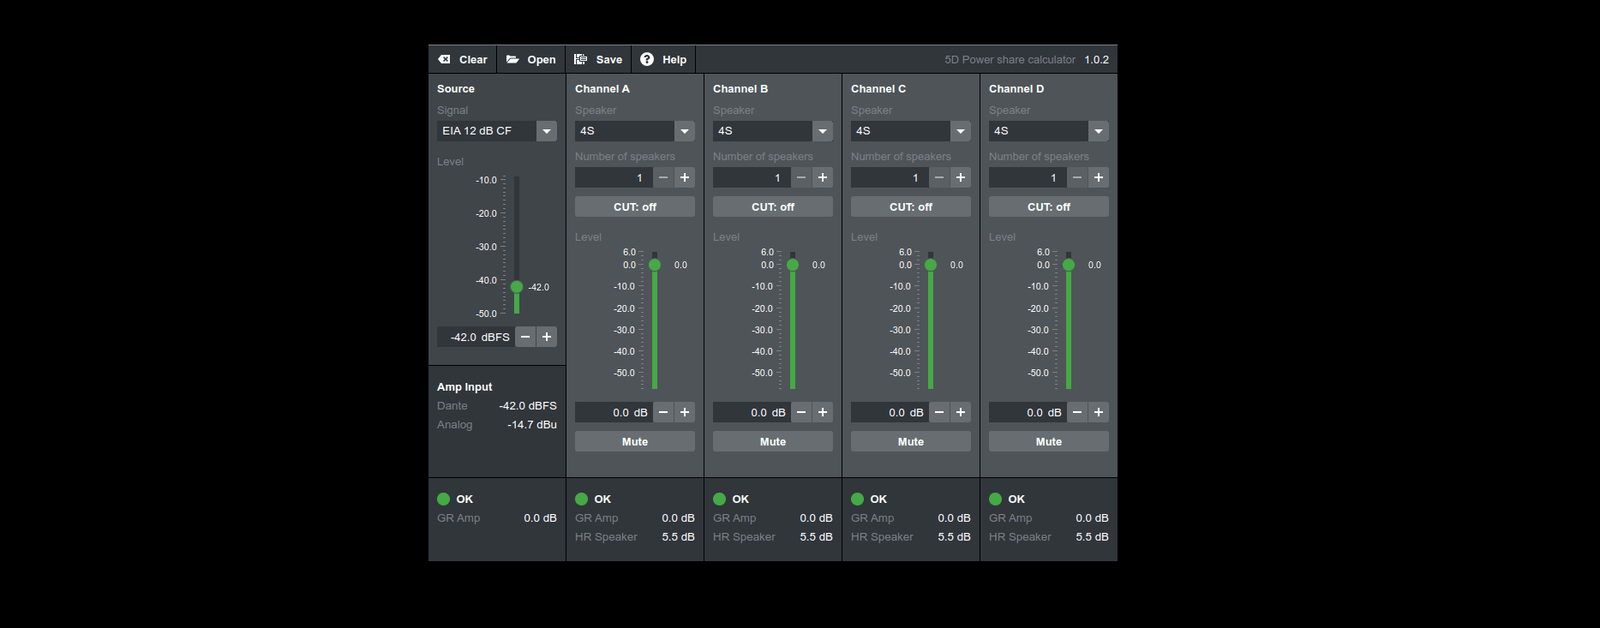Click the source level slider handle

(x=517, y=287)
